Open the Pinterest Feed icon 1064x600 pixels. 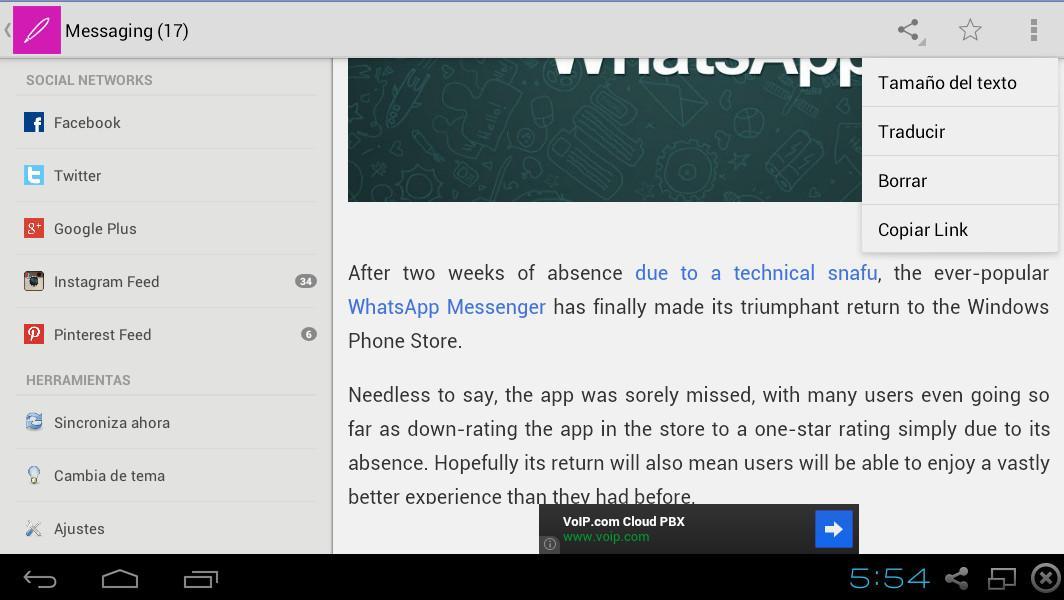coord(34,334)
